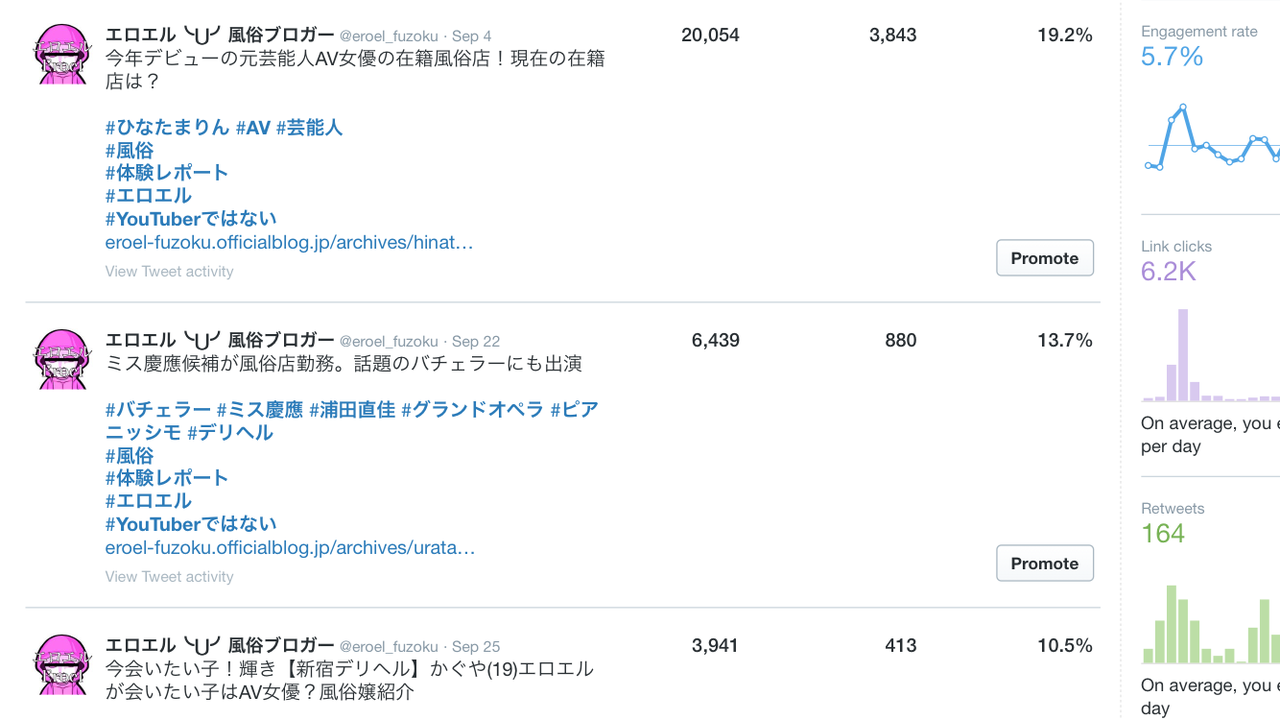Viewport: 1280px width, 720px height.
Task: Promote the Sep 22 tweet
Action: (1044, 563)
